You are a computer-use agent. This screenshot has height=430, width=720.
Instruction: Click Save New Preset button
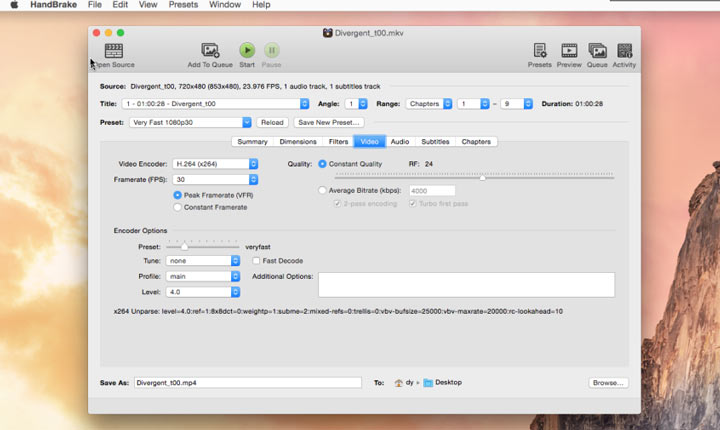tap(329, 123)
